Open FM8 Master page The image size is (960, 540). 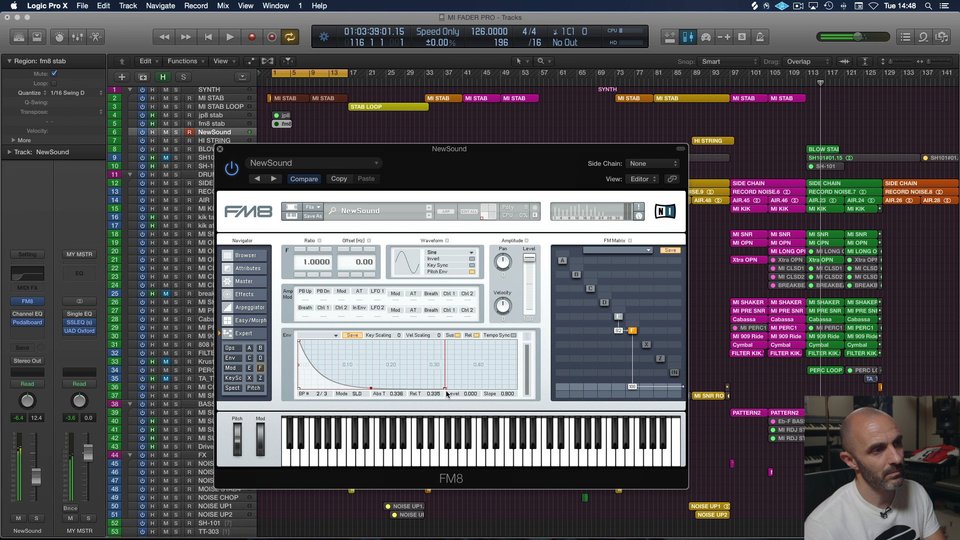tap(244, 281)
